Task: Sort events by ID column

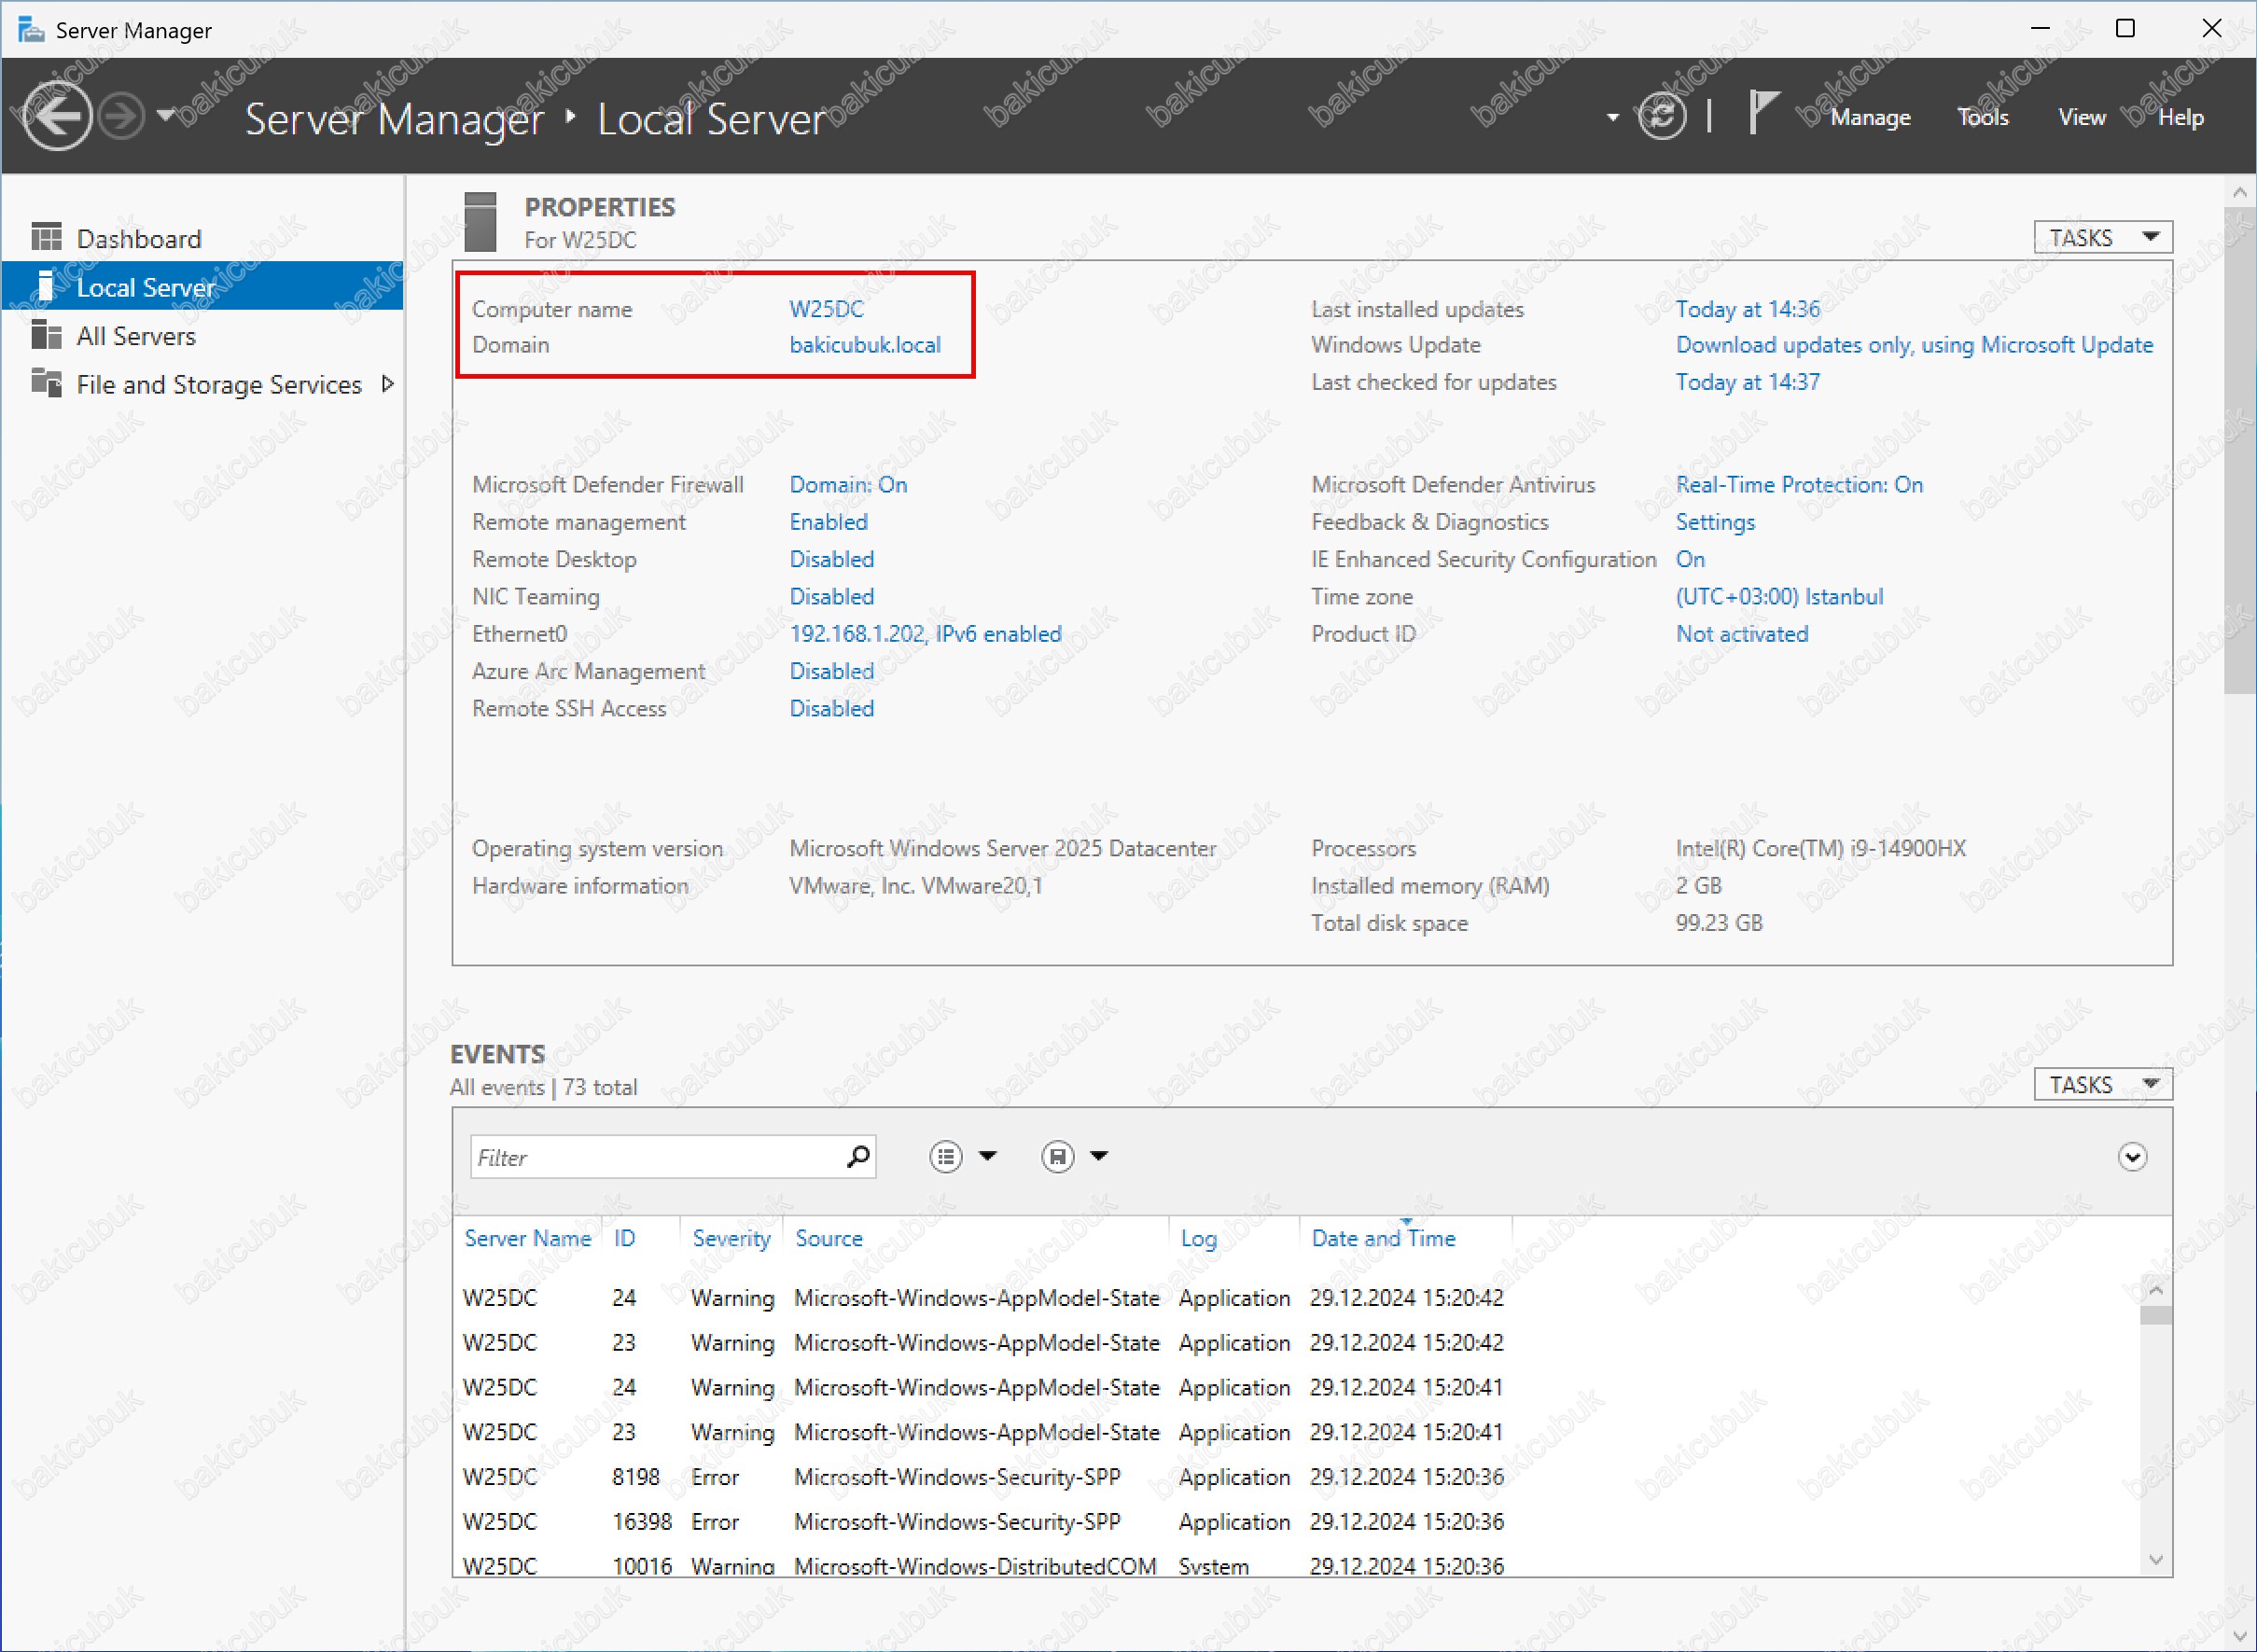Action: (624, 1238)
